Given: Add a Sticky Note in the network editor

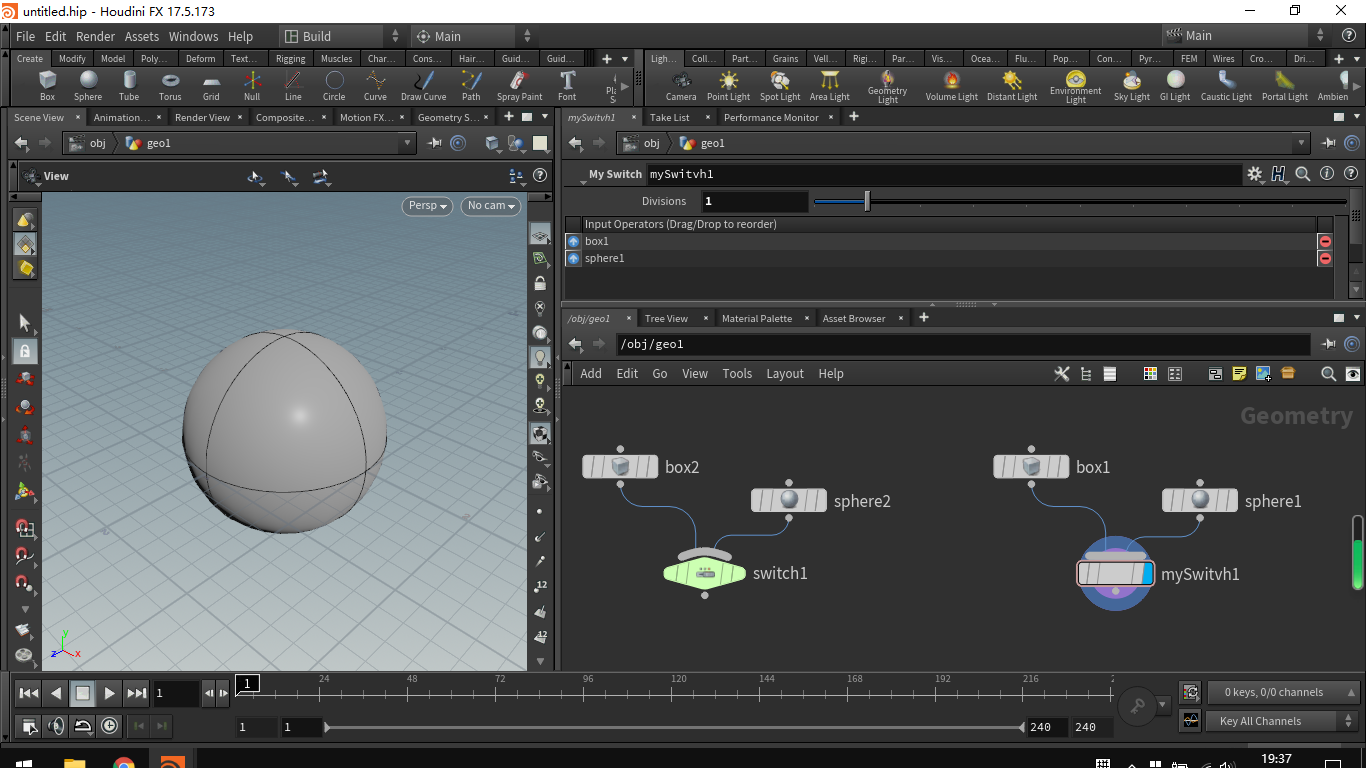Looking at the screenshot, I should (x=1239, y=373).
